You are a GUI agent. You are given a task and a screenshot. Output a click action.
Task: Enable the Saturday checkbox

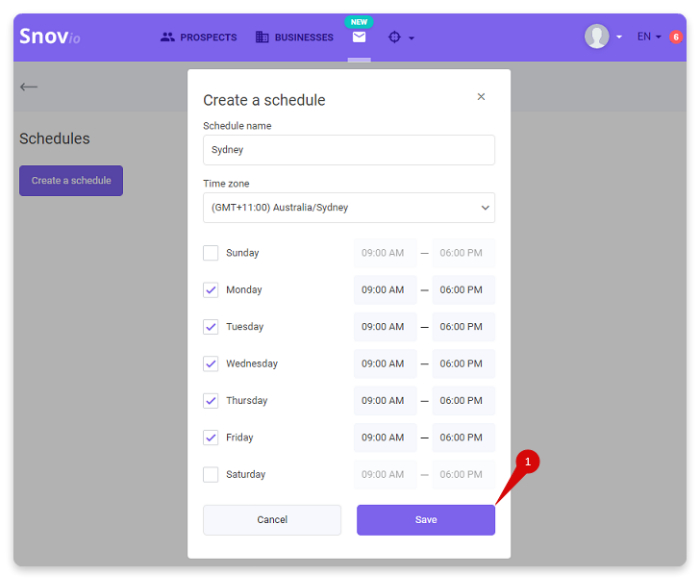[x=211, y=474]
